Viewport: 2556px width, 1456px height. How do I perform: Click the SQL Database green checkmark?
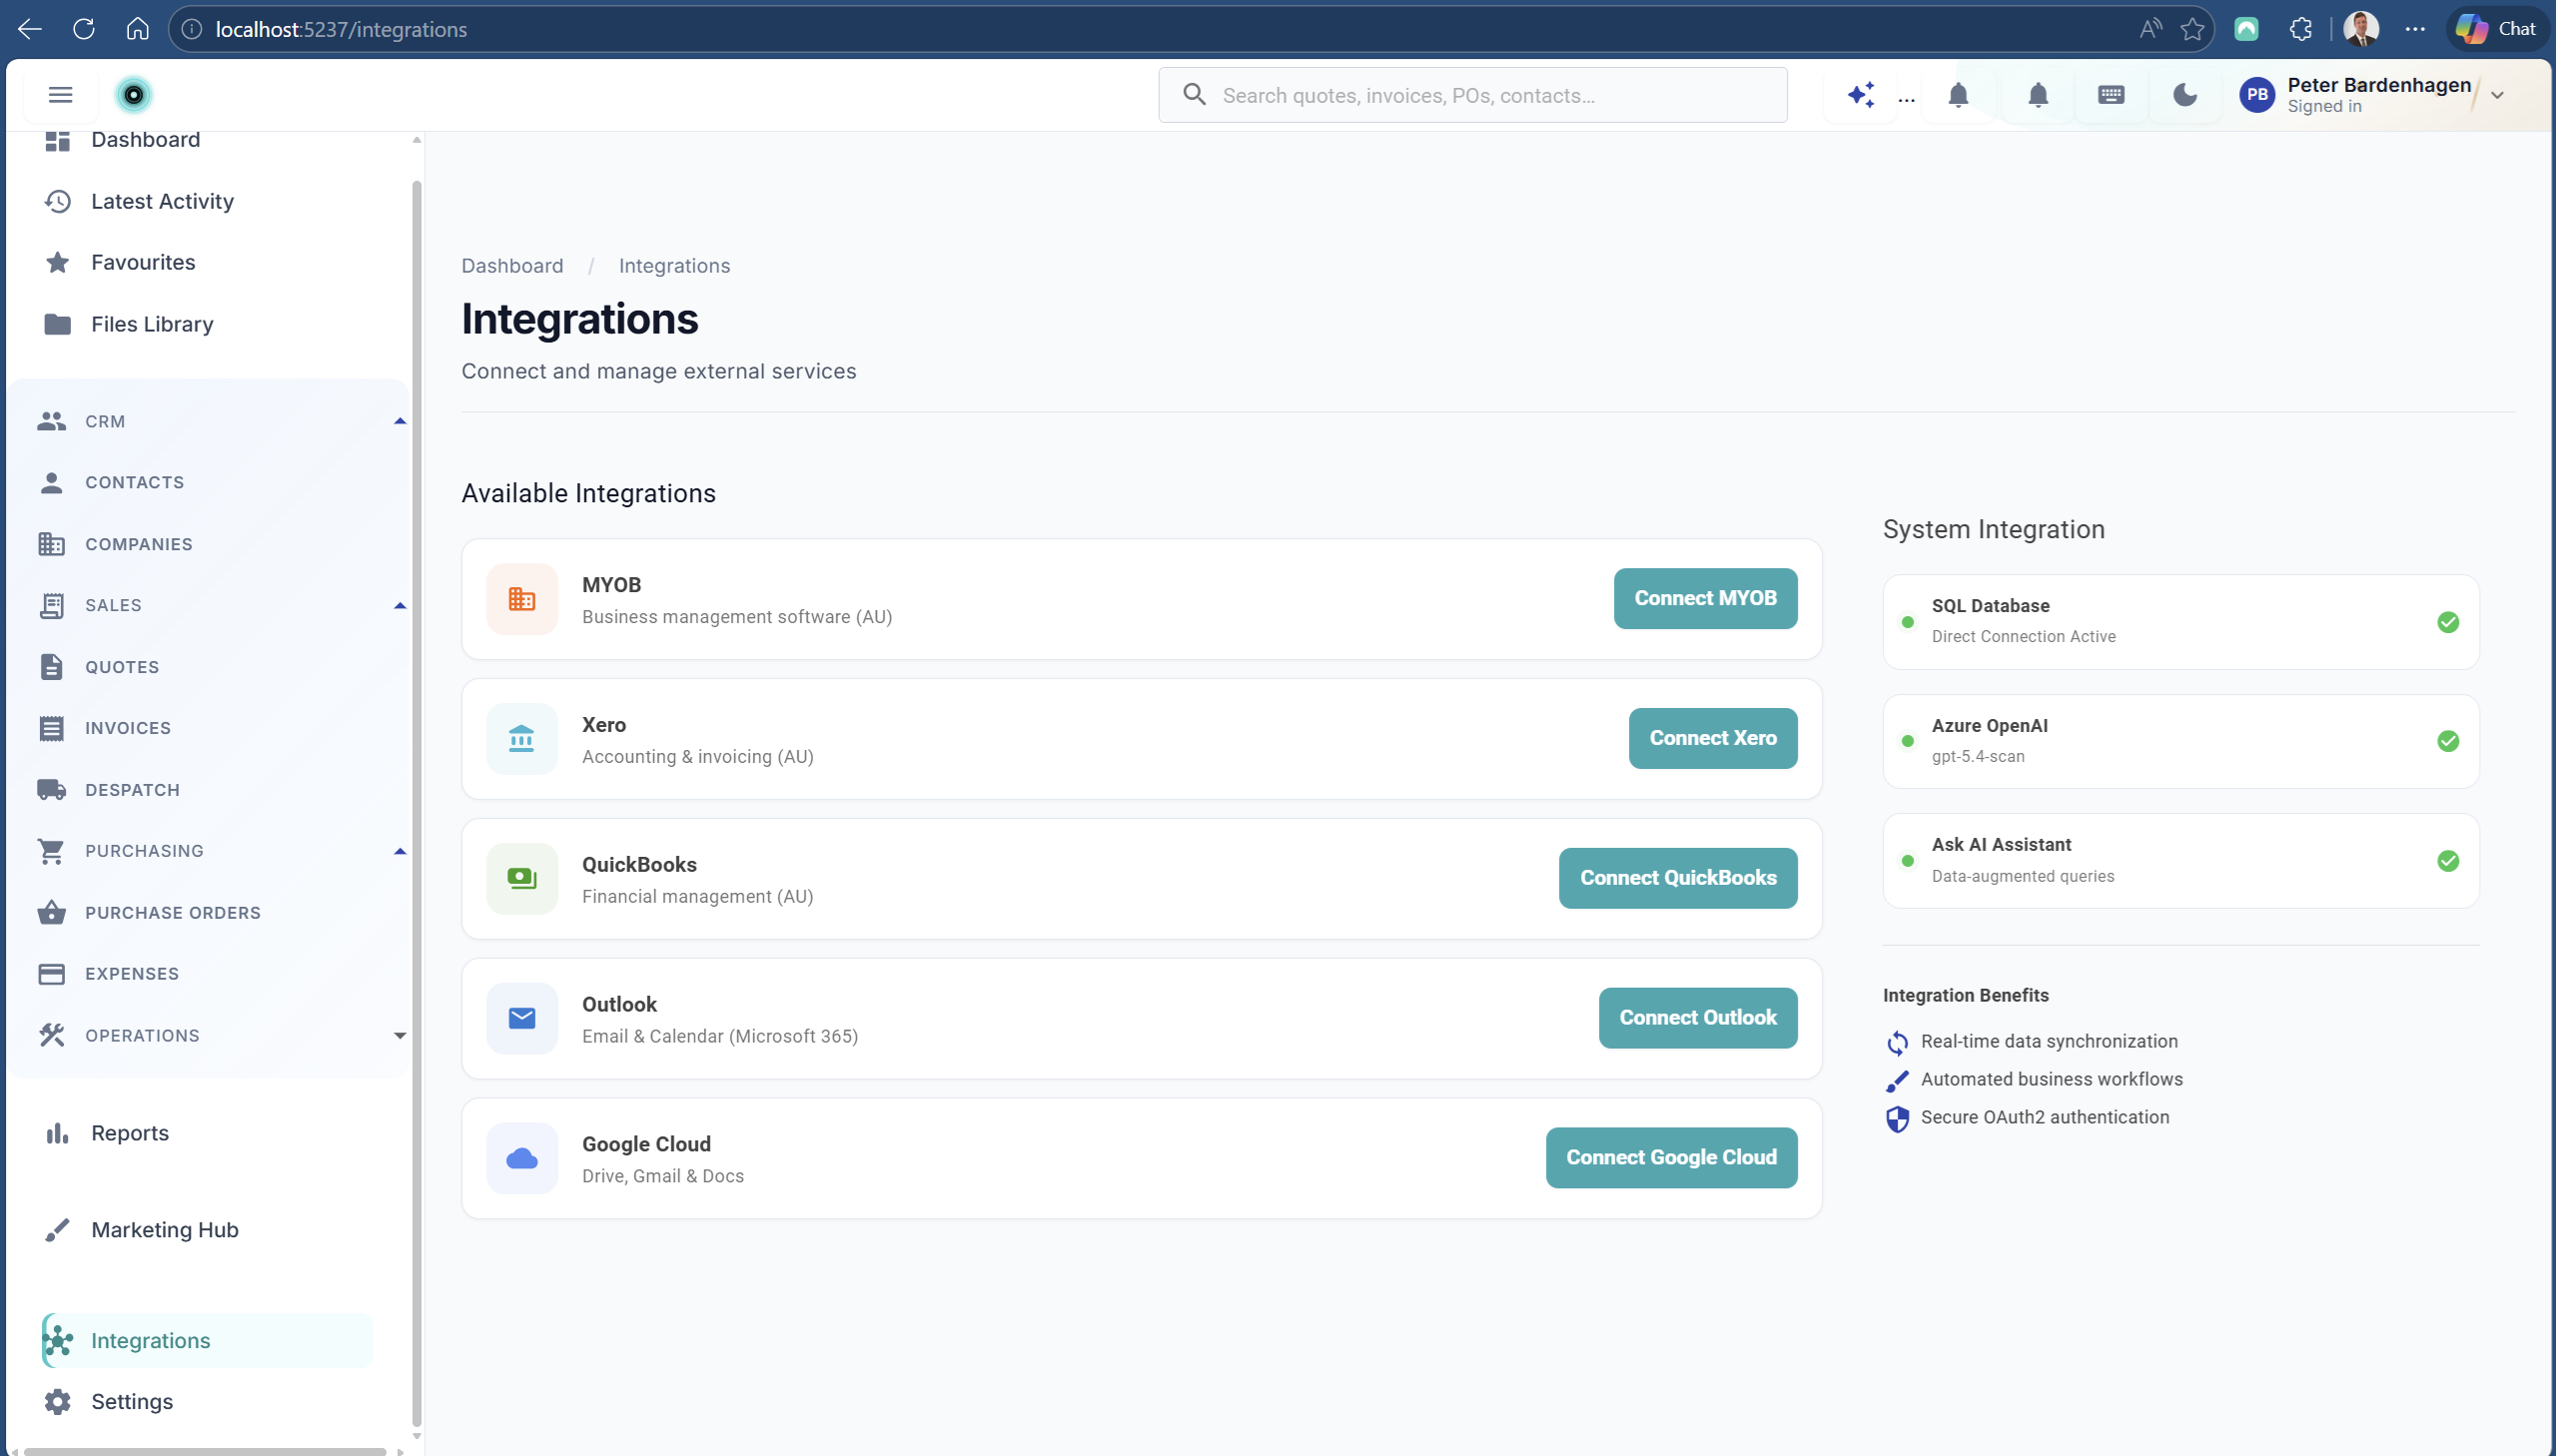click(x=2447, y=622)
